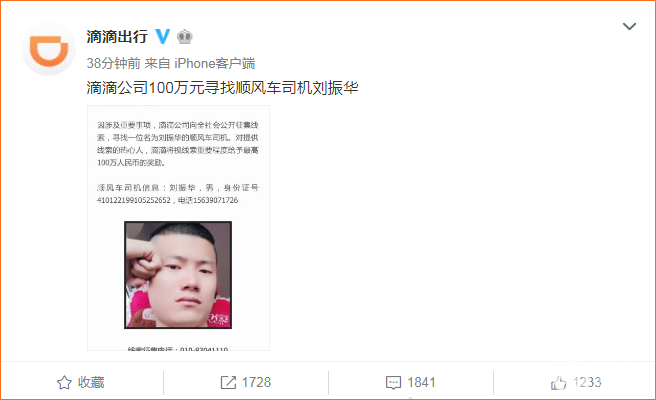
Task: Click the 1728 repost count
Action: pos(256,382)
